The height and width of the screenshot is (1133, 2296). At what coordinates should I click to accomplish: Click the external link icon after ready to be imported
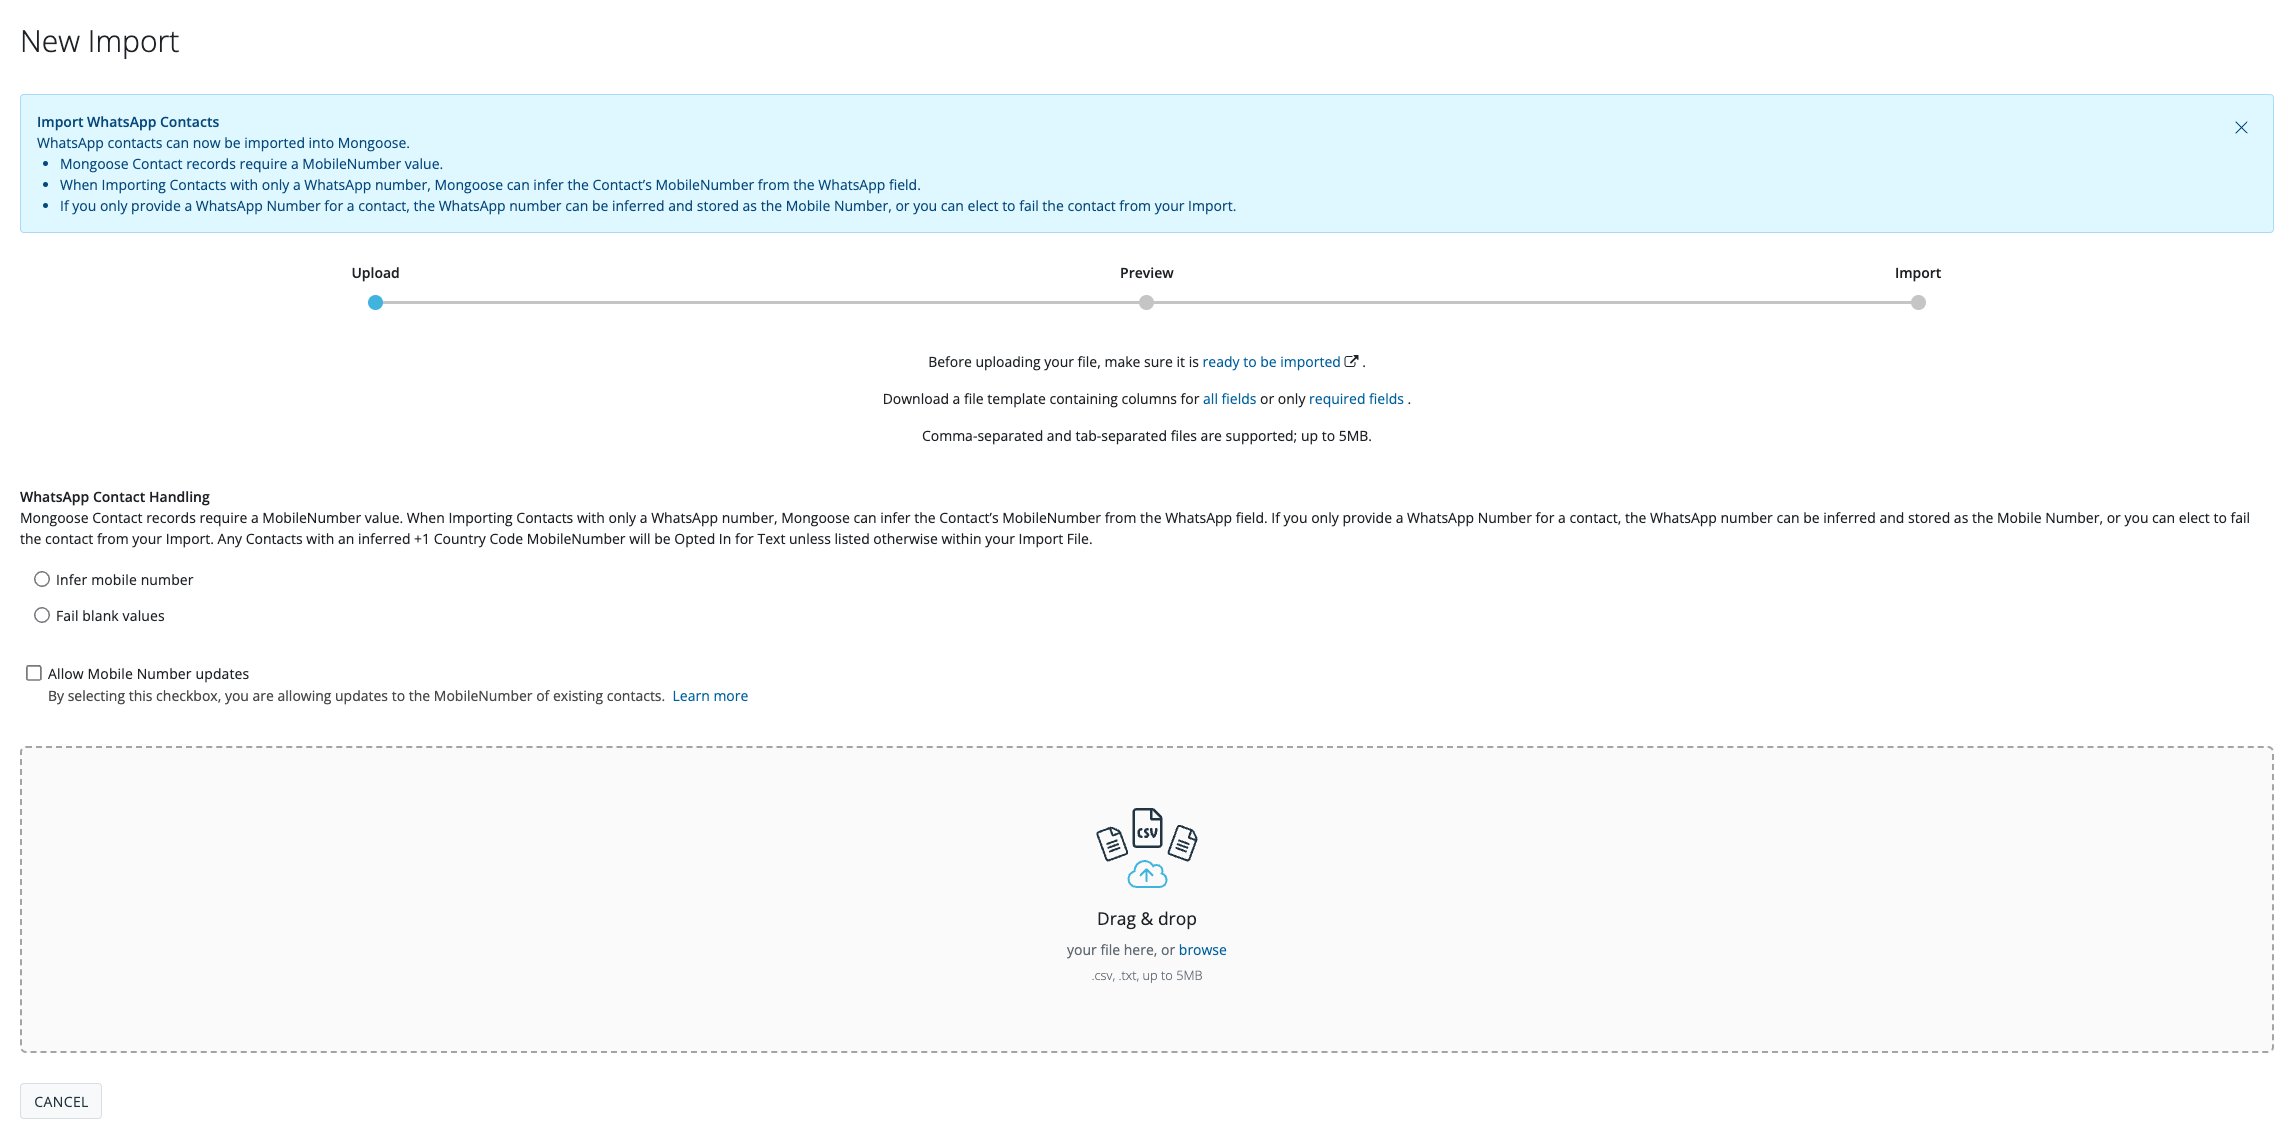(x=1352, y=361)
